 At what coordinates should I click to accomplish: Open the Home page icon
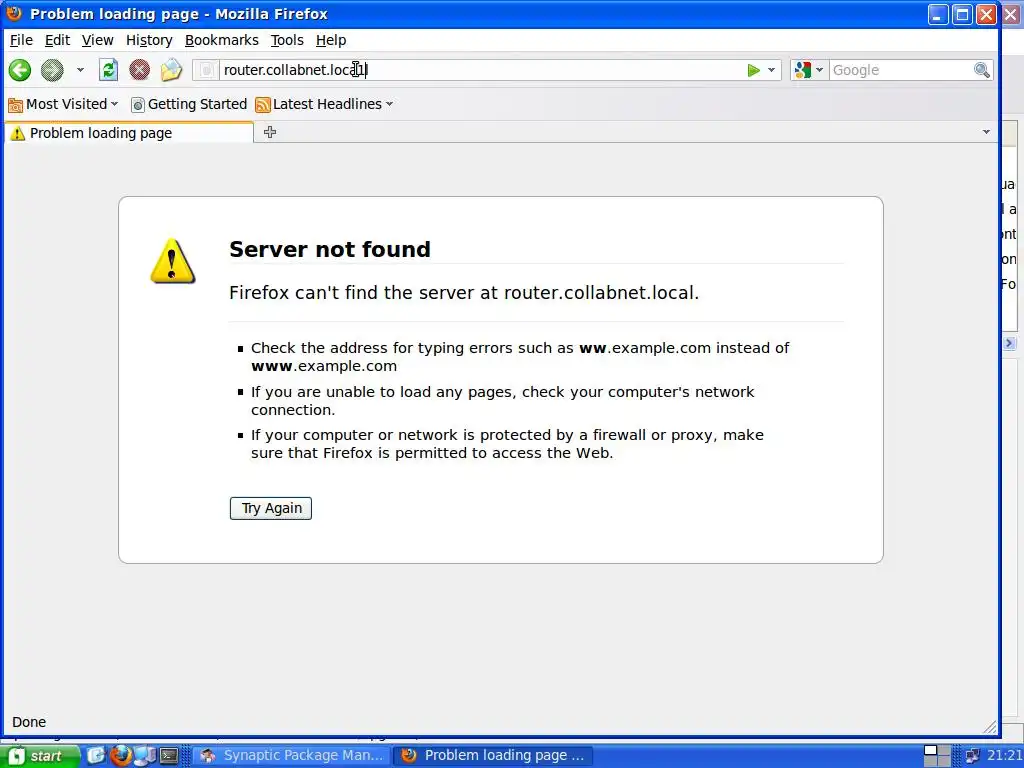pyautogui.click(x=171, y=70)
